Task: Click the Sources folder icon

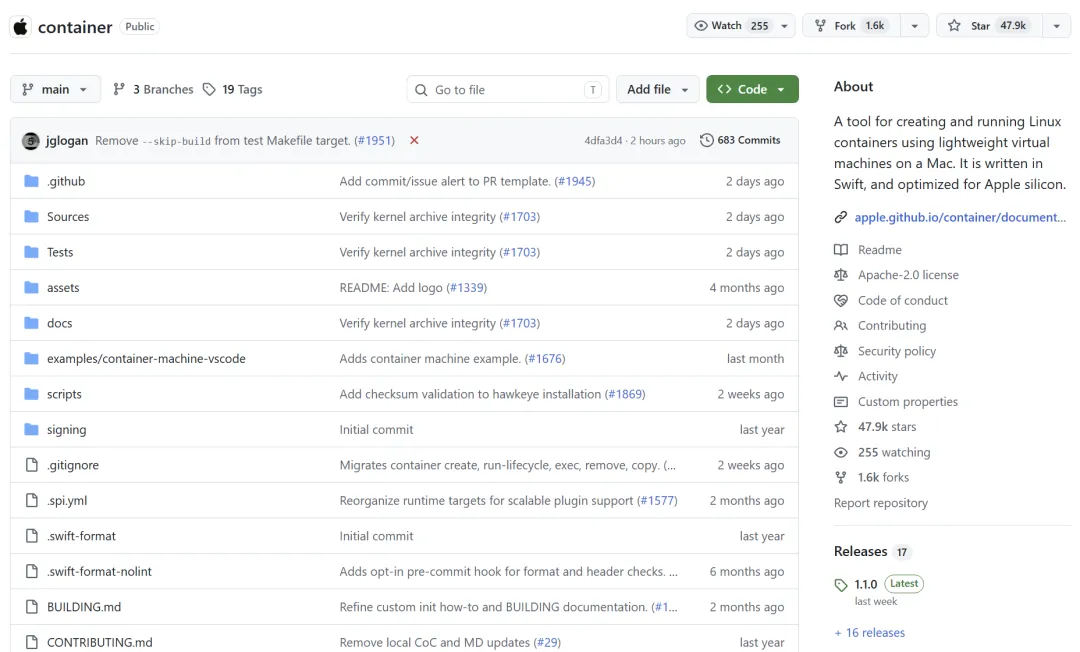Action: coord(31,216)
